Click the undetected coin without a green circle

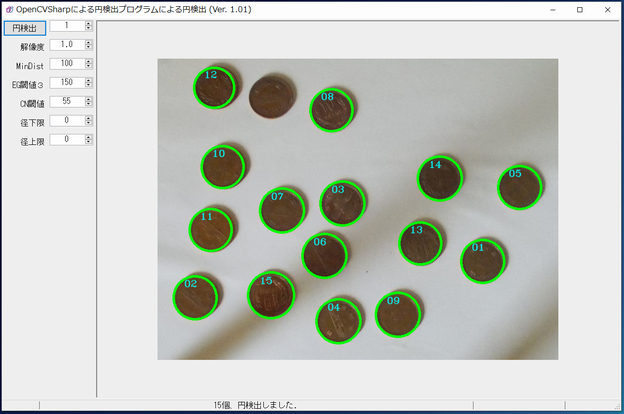tap(272, 97)
